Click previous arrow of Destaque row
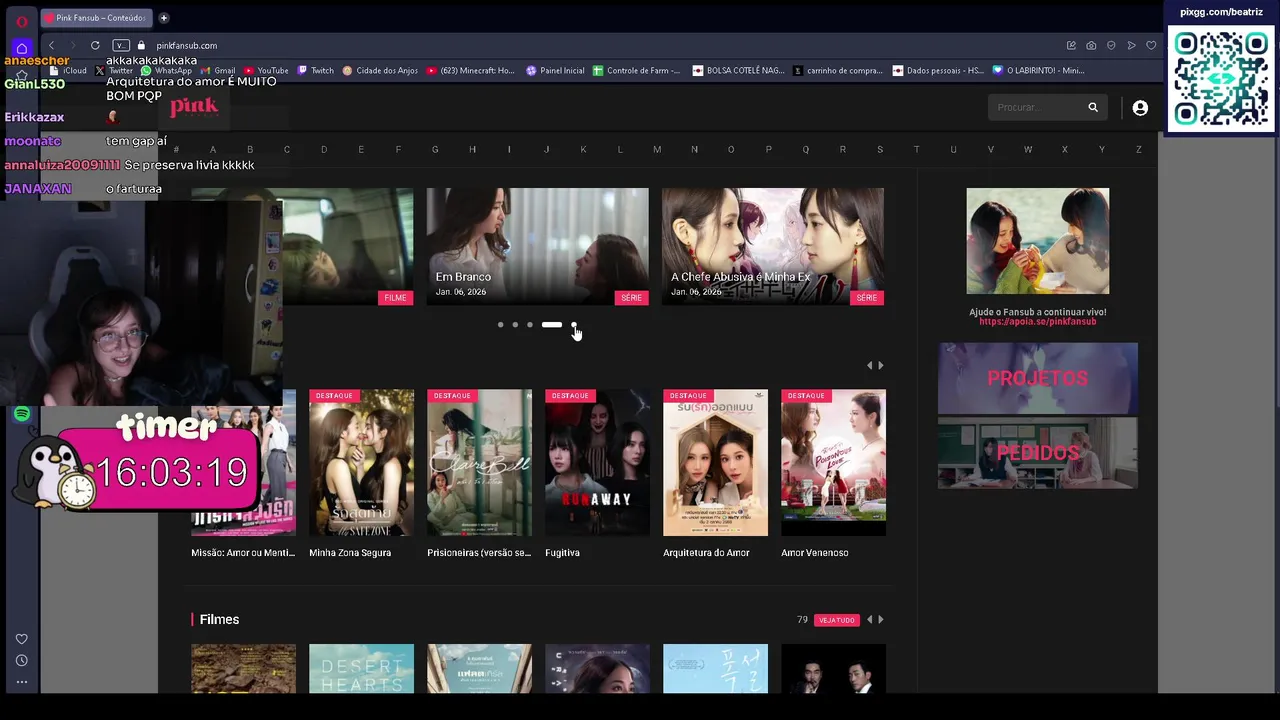1280x720 pixels. point(869,366)
